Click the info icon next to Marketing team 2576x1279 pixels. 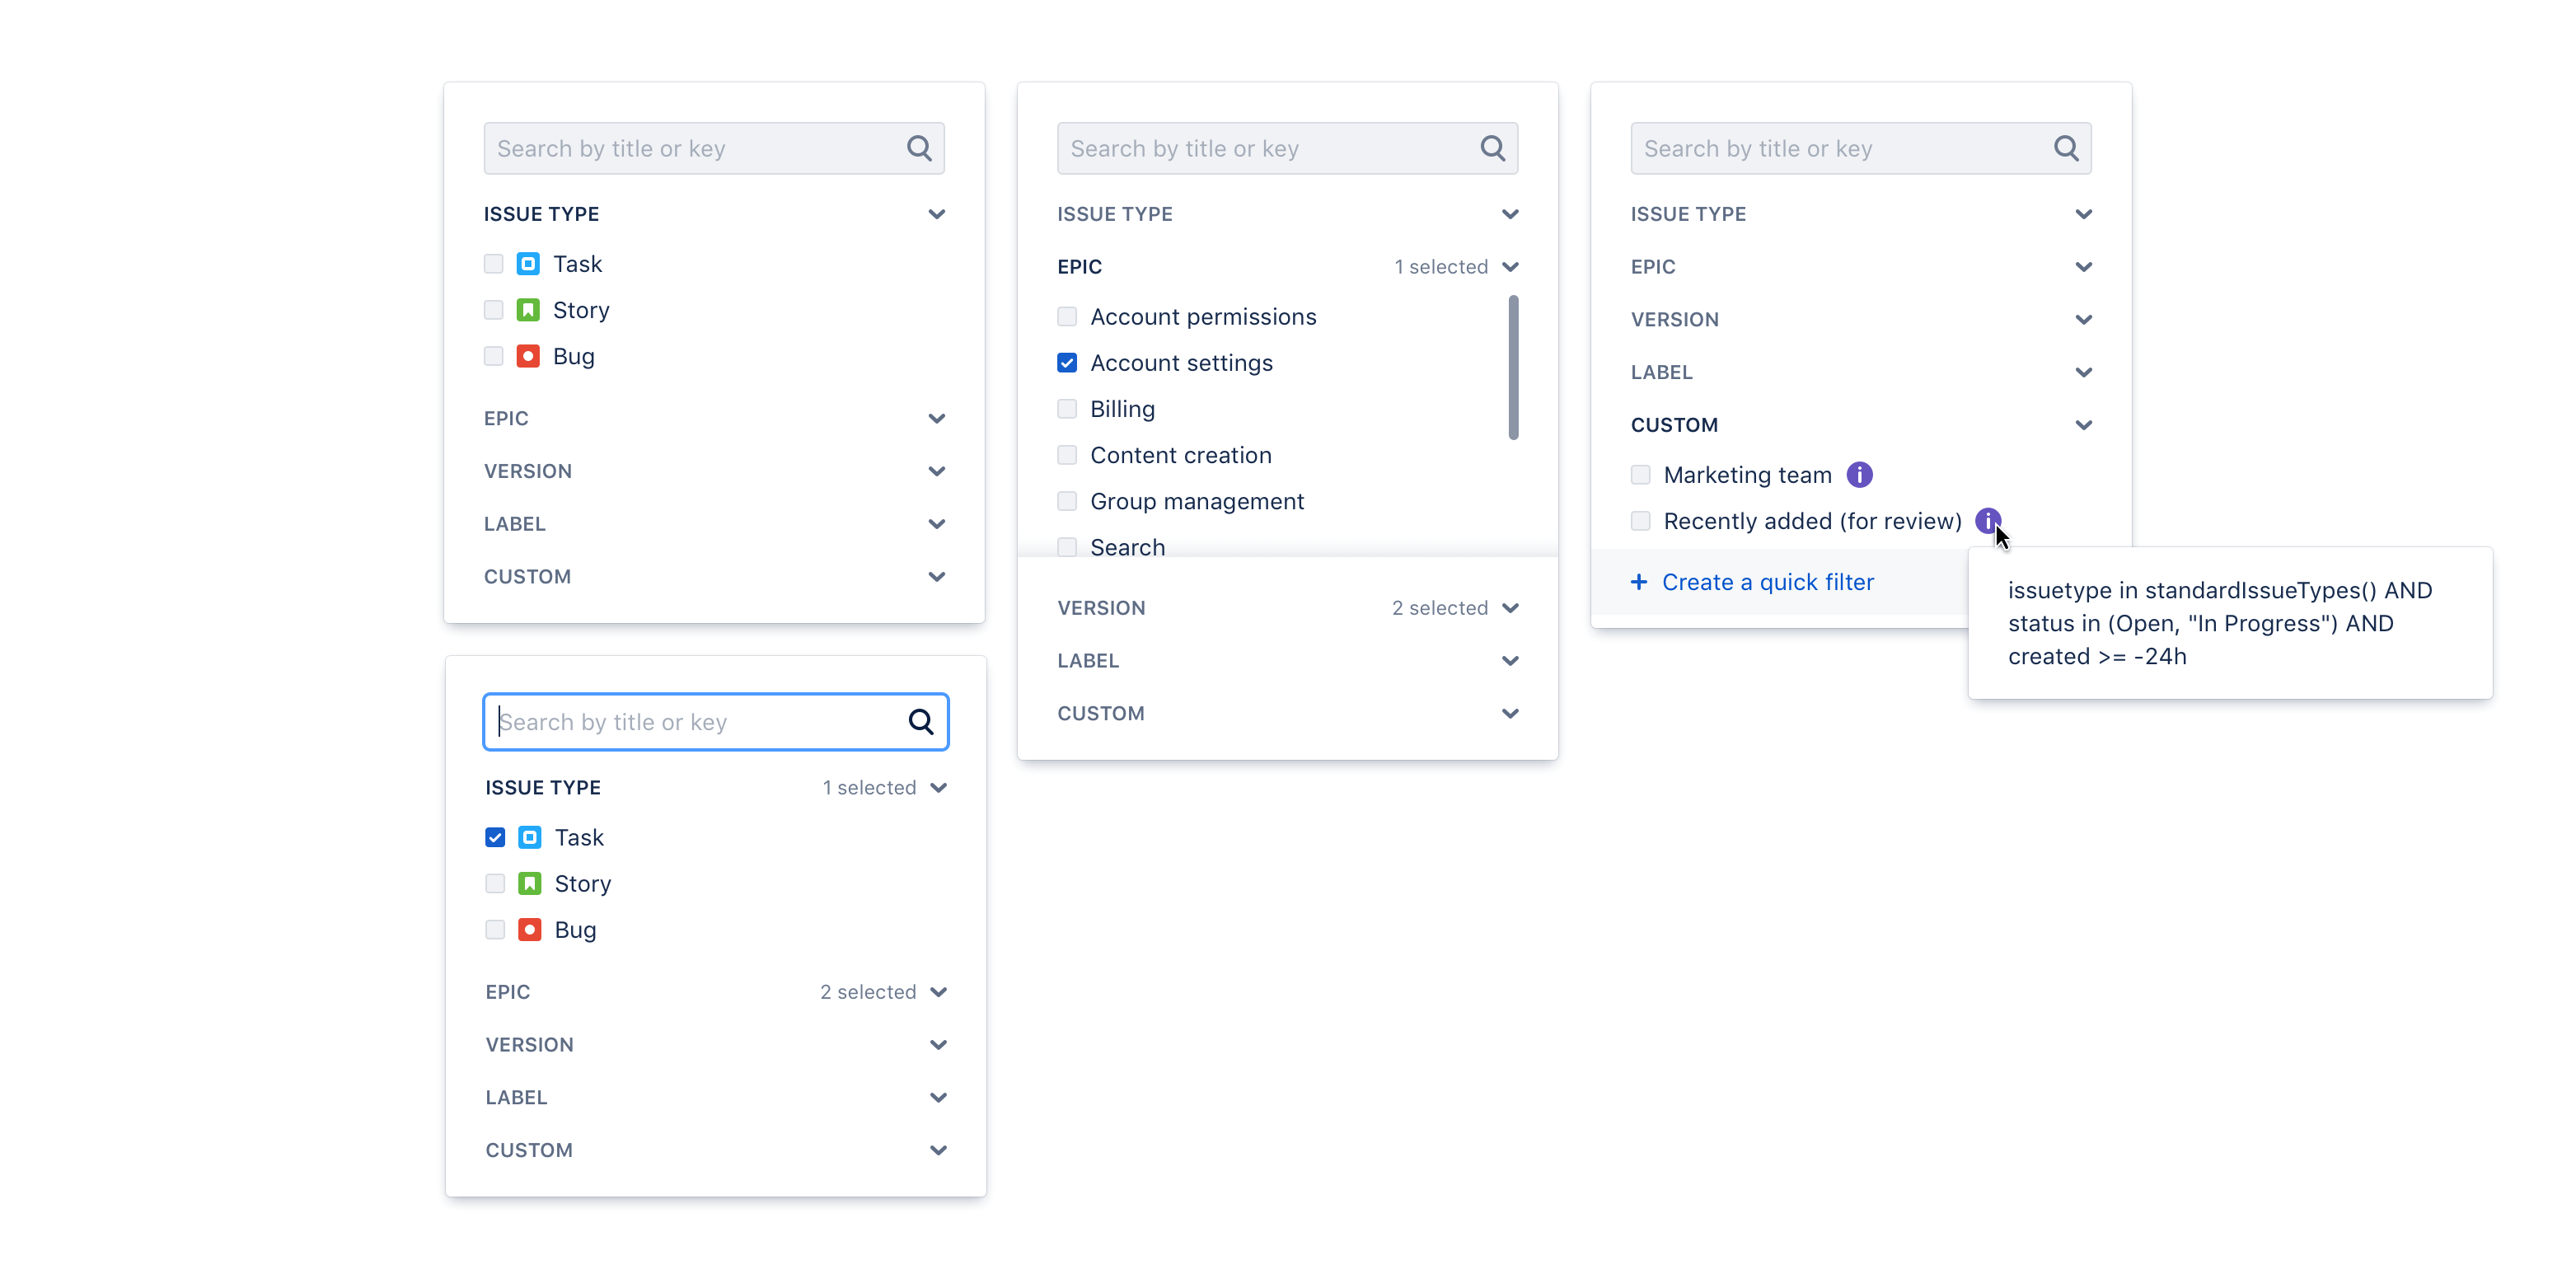1858,475
